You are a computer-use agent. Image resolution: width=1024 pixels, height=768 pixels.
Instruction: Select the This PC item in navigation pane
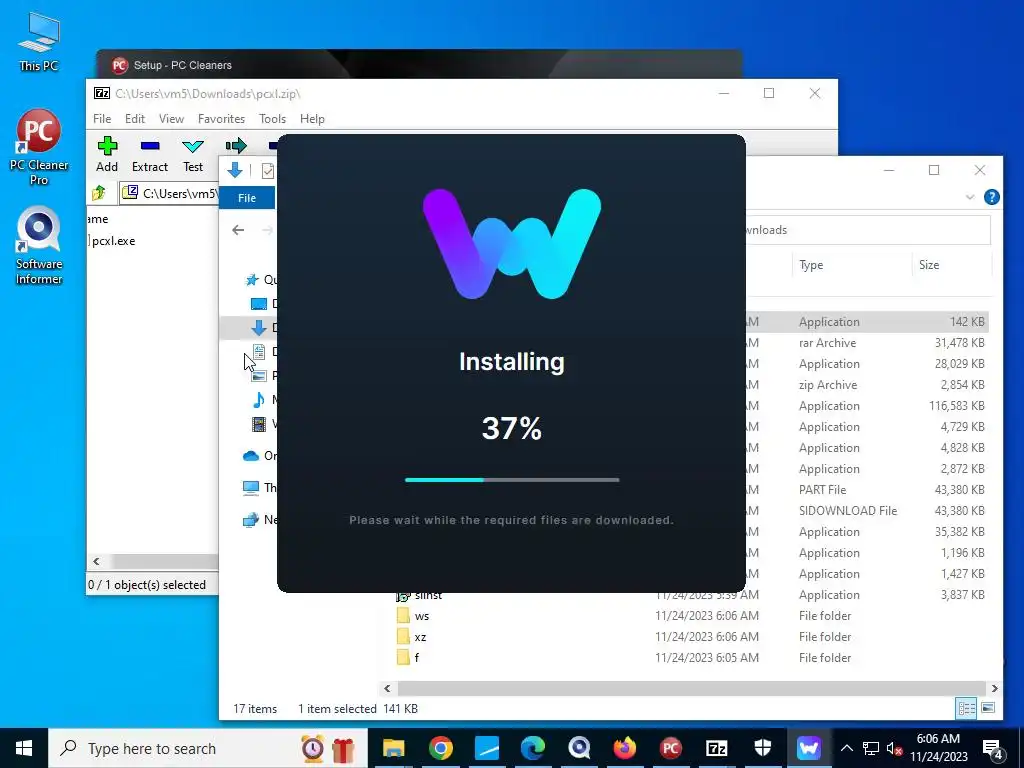click(251, 487)
